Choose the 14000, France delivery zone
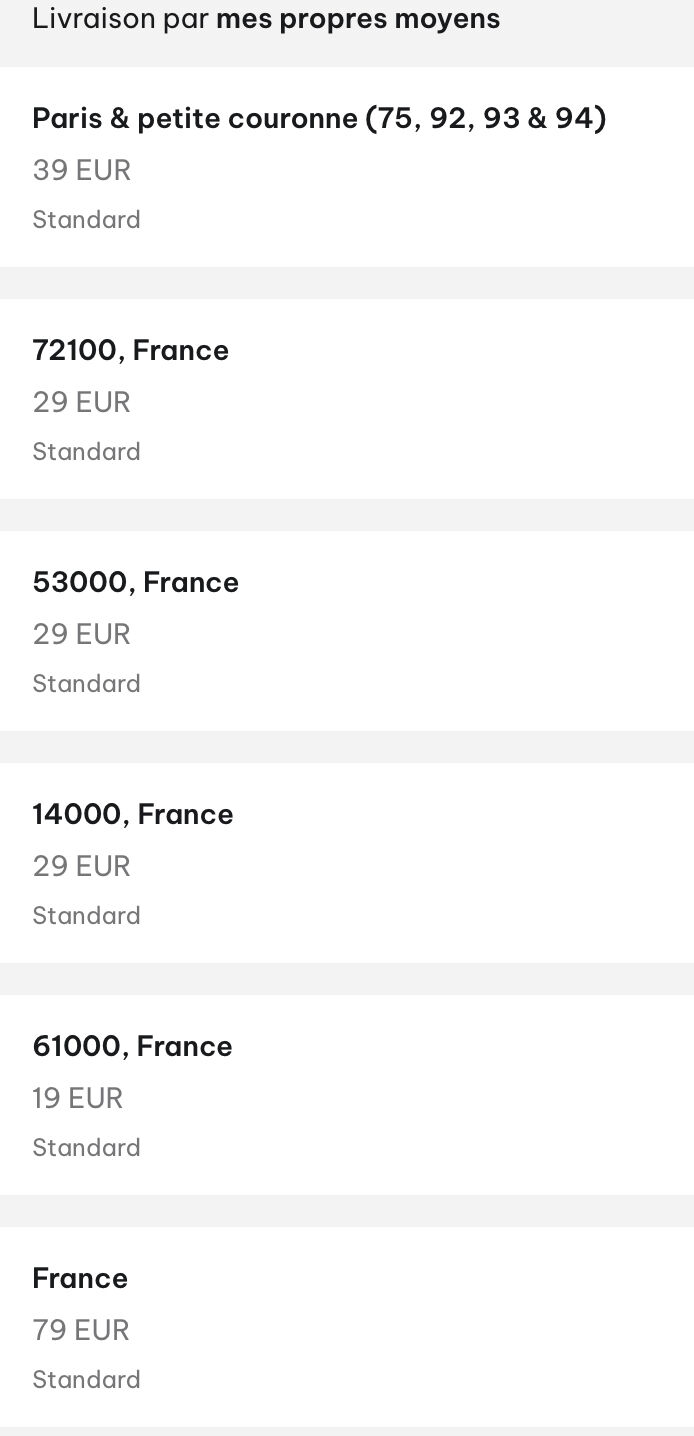The image size is (694, 1436). coord(347,863)
